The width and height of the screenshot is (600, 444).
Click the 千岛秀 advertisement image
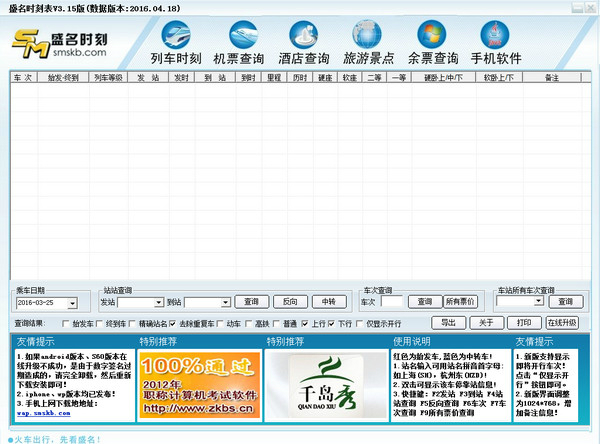pos(326,385)
